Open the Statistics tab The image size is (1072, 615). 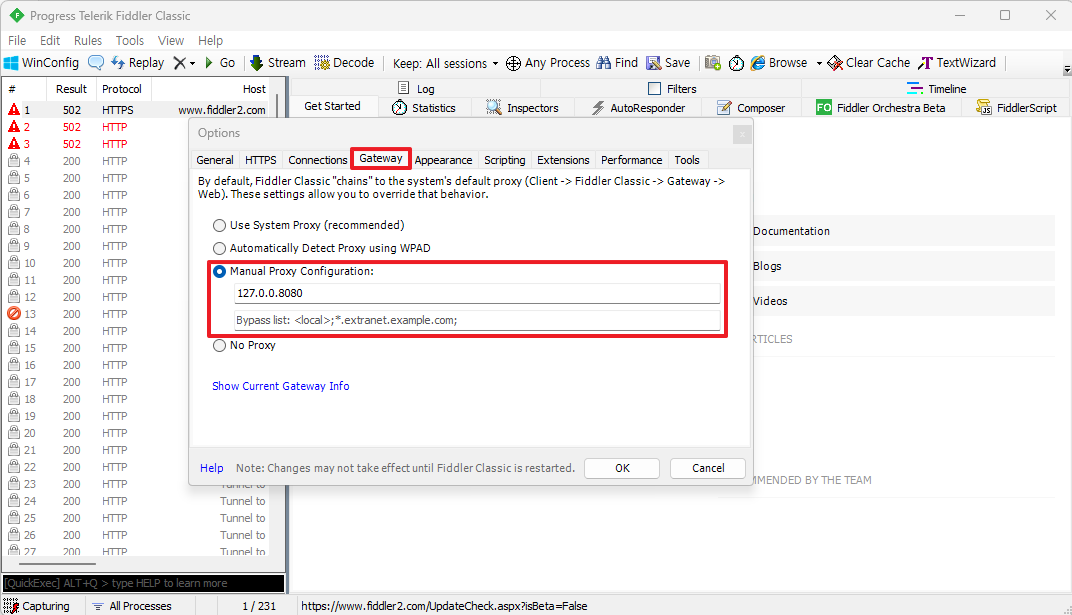[423, 108]
